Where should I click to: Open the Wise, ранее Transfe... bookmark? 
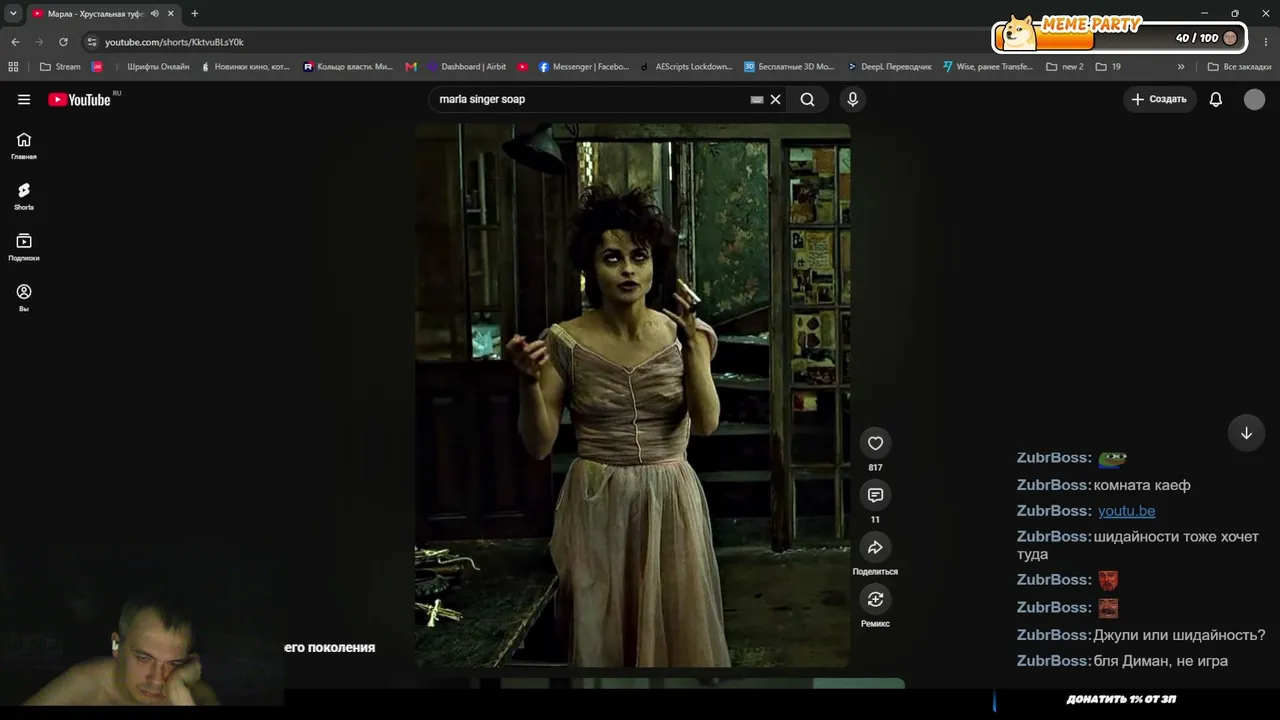pyautogui.click(x=988, y=67)
